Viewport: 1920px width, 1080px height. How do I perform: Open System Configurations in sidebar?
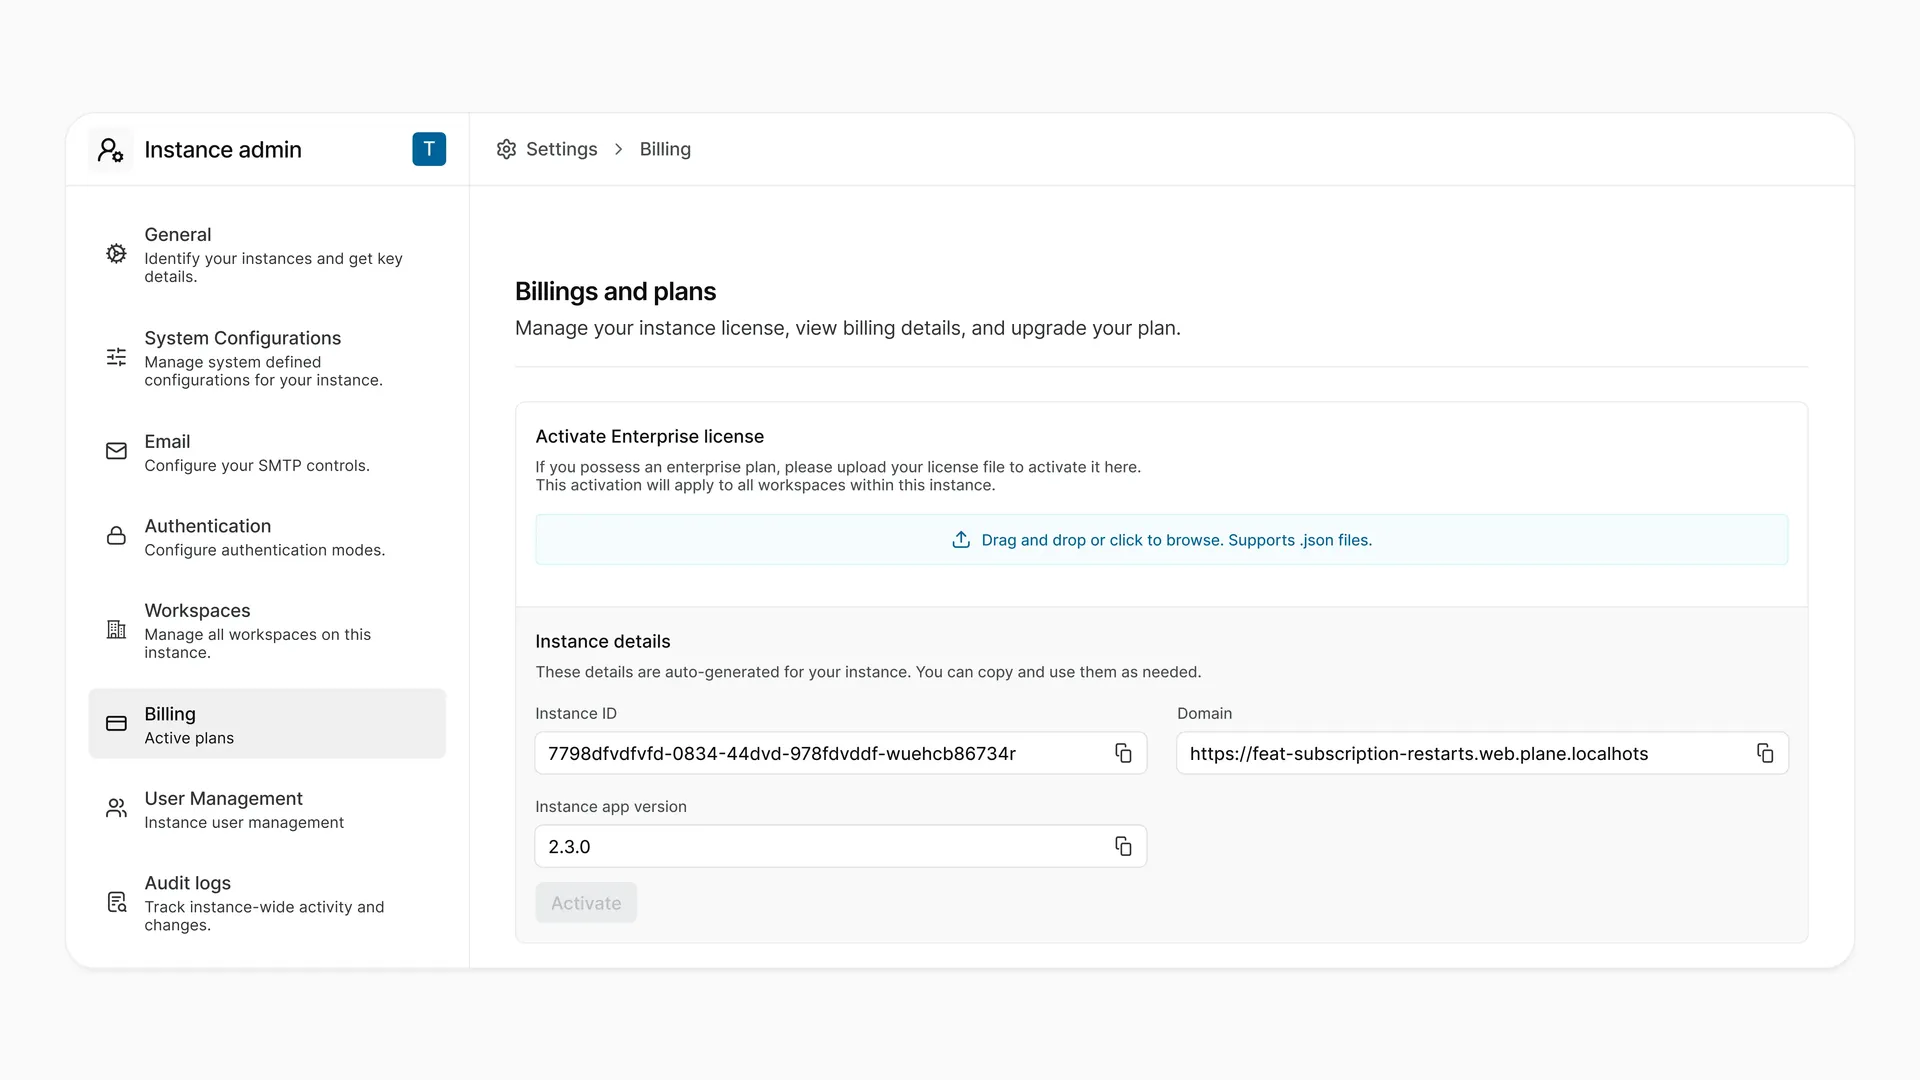click(x=267, y=358)
